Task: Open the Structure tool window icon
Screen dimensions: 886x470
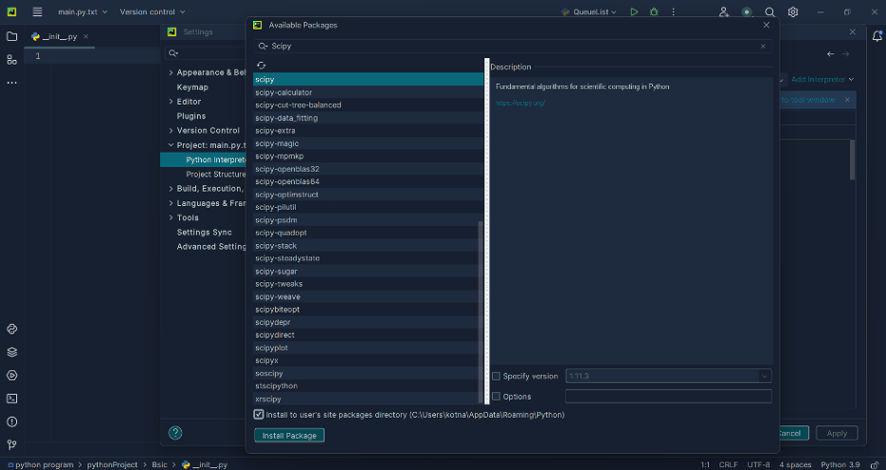Action: [x=11, y=59]
